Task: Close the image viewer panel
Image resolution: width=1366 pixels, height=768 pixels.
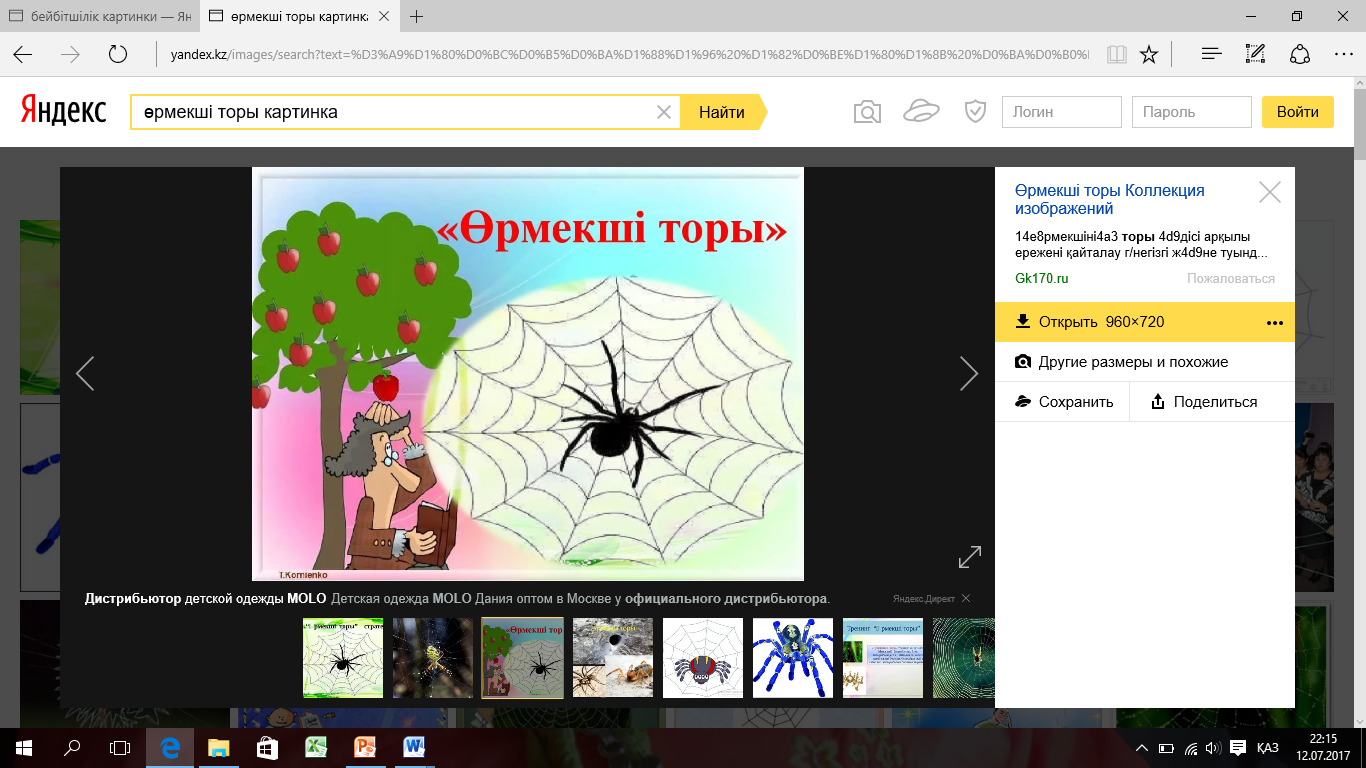Action: pyautogui.click(x=1270, y=192)
